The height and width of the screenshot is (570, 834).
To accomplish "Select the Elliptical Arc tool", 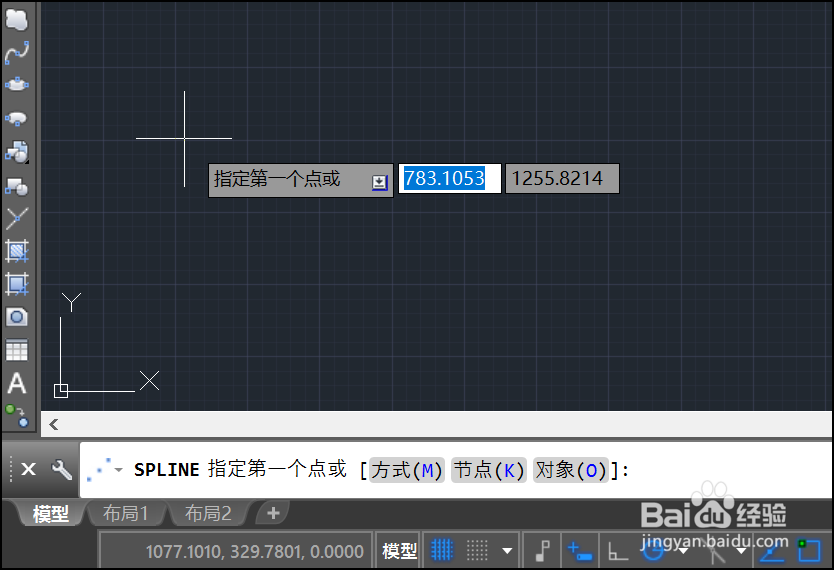I will [x=16, y=119].
